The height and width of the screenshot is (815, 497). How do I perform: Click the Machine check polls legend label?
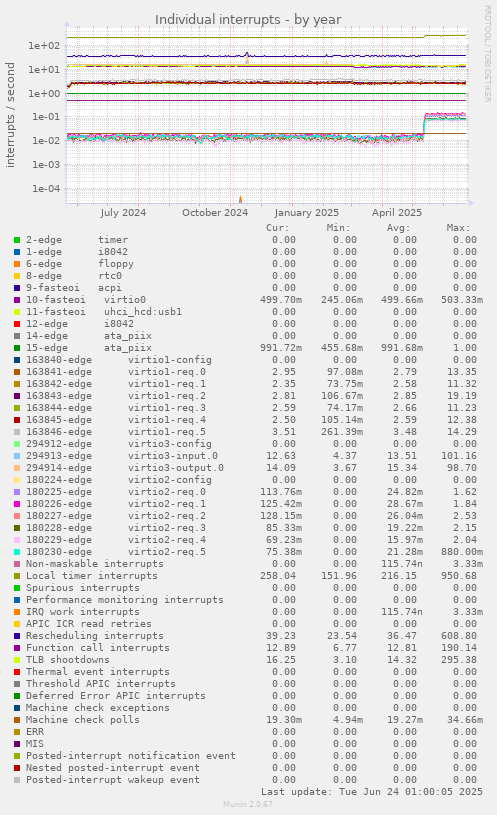click(83, 720)
